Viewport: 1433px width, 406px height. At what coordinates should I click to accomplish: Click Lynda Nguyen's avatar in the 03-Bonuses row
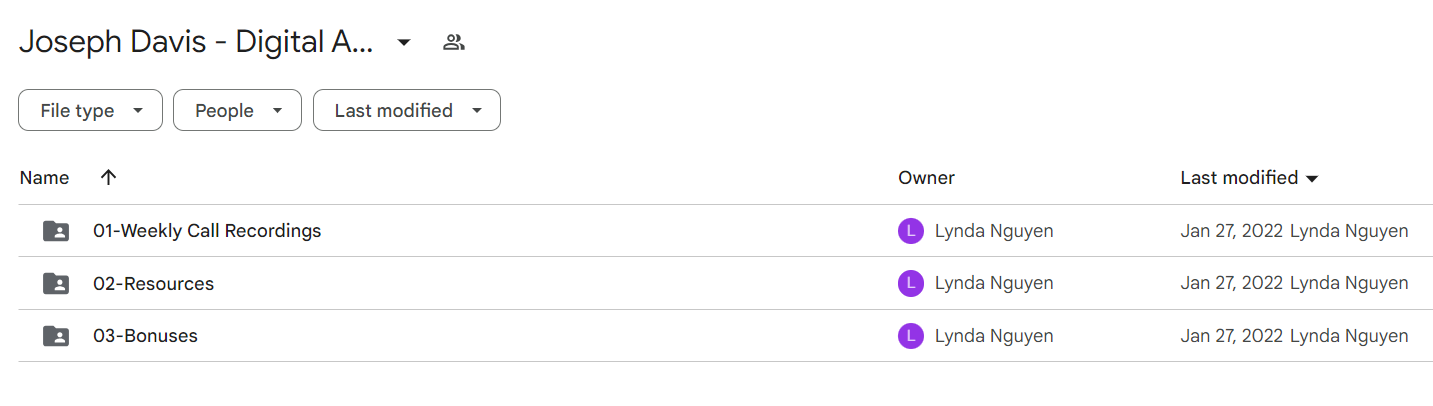(910, 335)
